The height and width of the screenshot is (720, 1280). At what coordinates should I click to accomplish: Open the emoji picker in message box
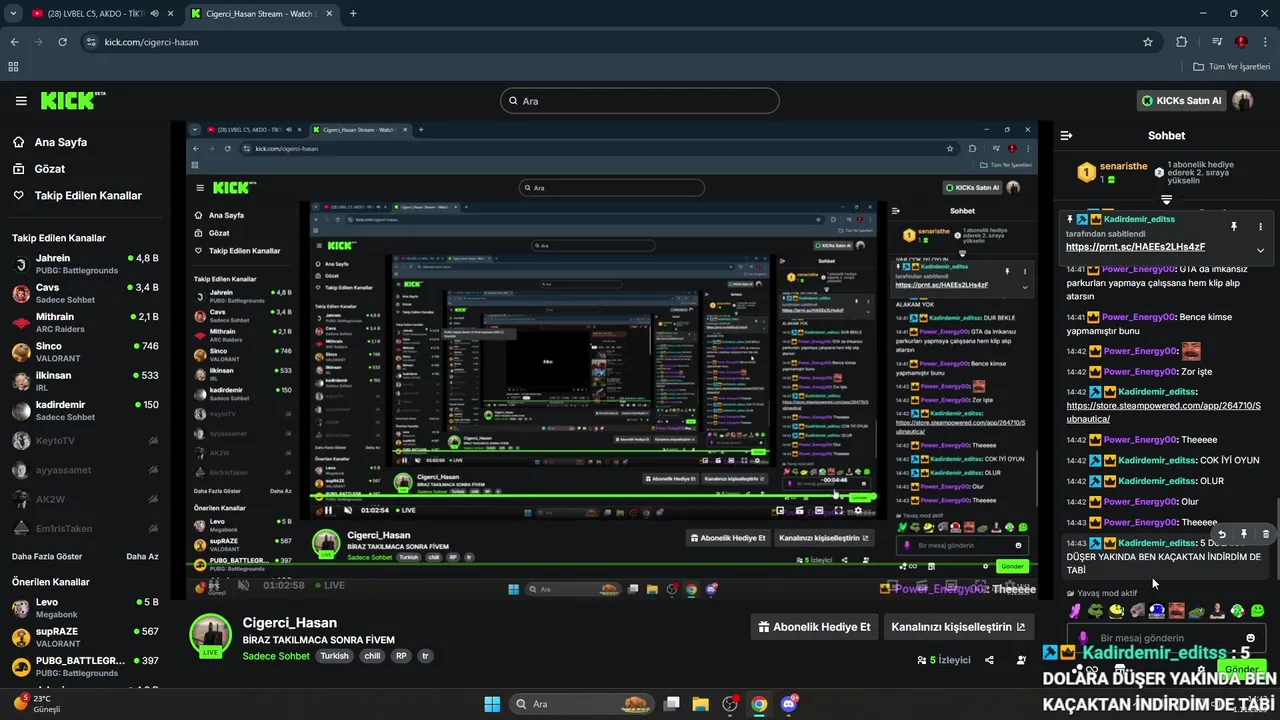click(1250, 638)
